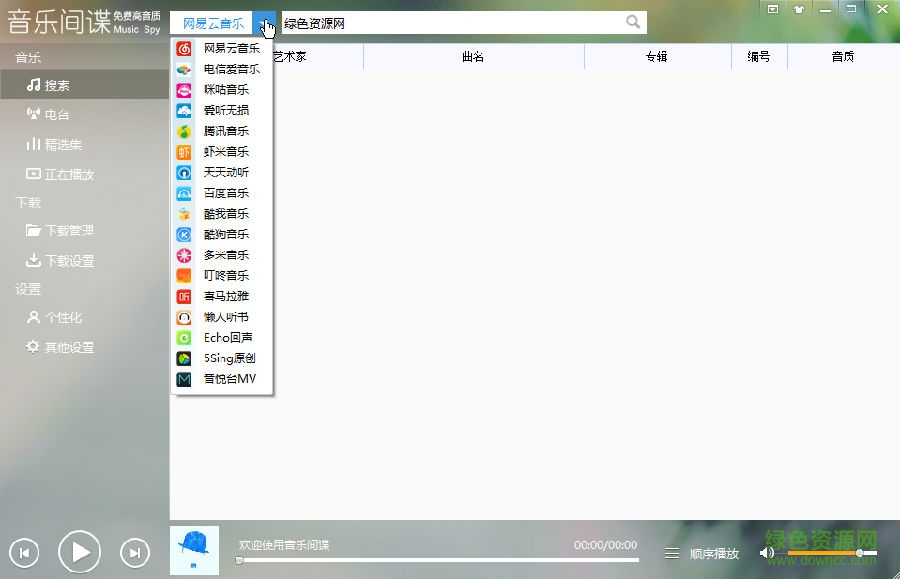The image size is (900, 579).
Task: Collapse the music source dropdown arrow
Action: tap(265, 22)
